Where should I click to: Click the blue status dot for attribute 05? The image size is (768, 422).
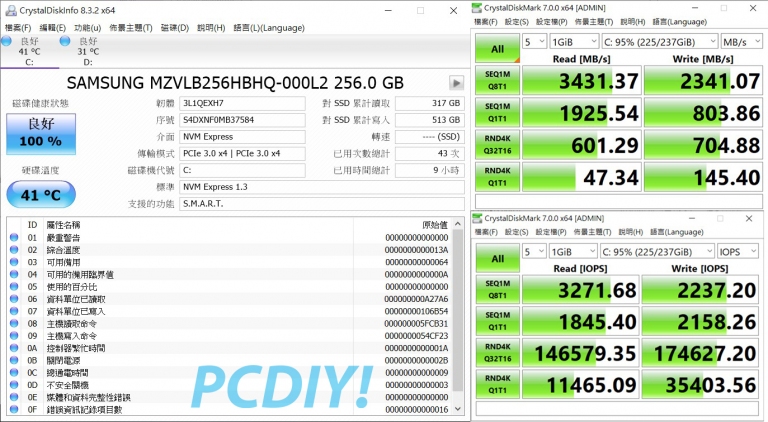pos(14,286)
